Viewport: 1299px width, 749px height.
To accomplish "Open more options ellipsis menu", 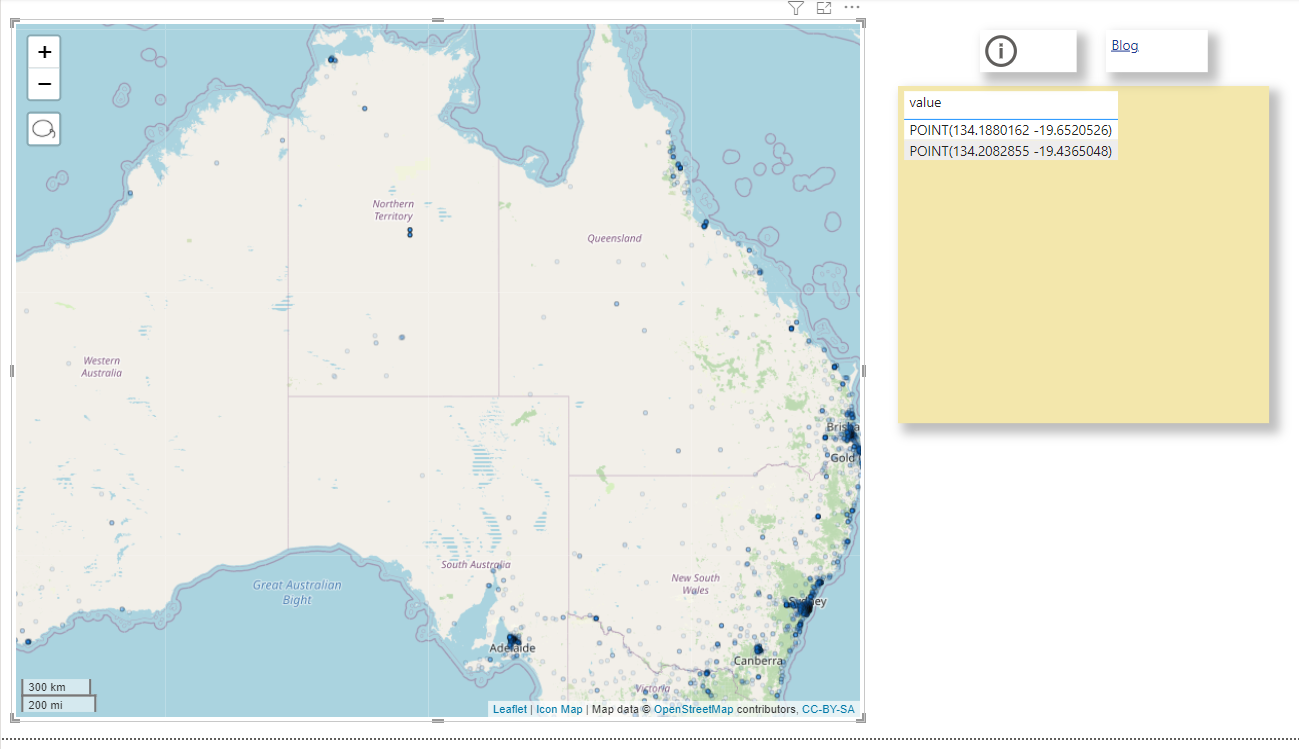I will click(x=852, y=8).
